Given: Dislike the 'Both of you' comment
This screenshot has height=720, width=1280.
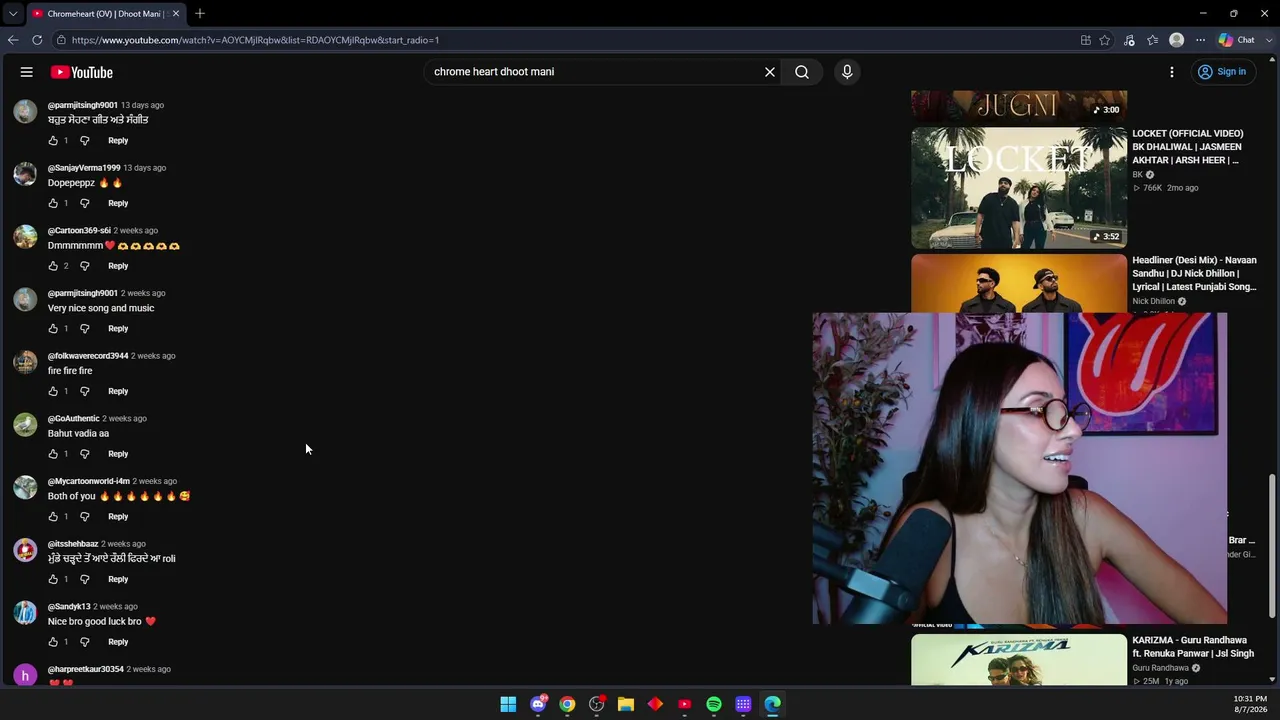Looking at the screenshot, I should (x=84, y=517).
